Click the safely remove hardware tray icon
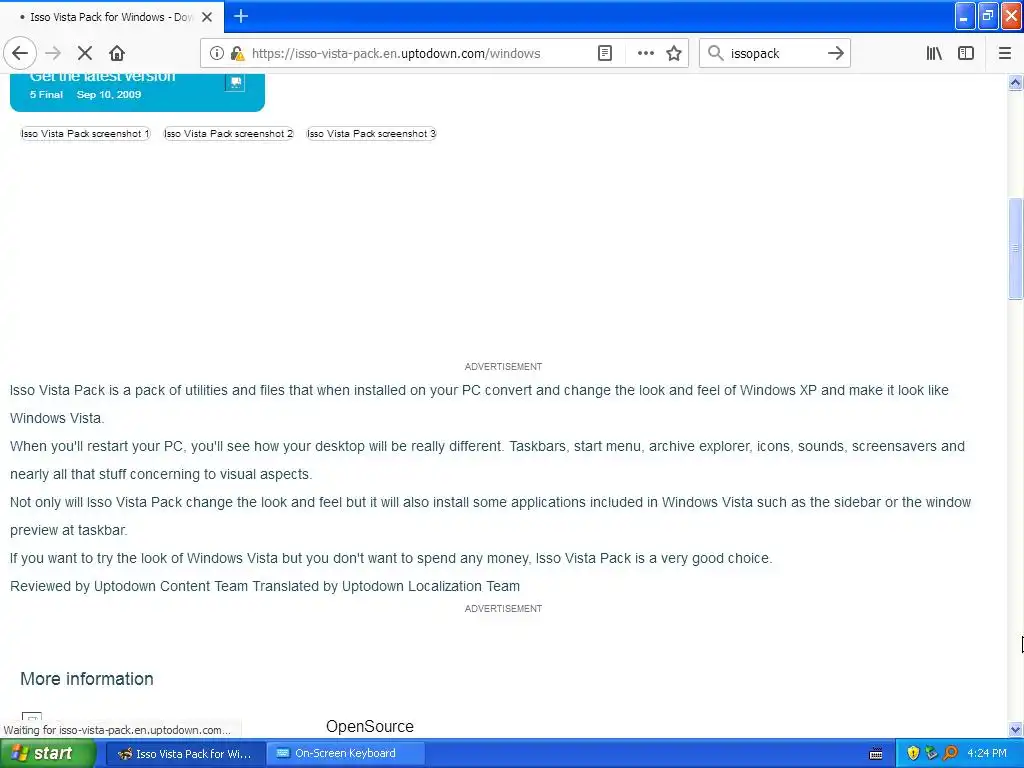 pyautogui.click(x=932, y=754)
